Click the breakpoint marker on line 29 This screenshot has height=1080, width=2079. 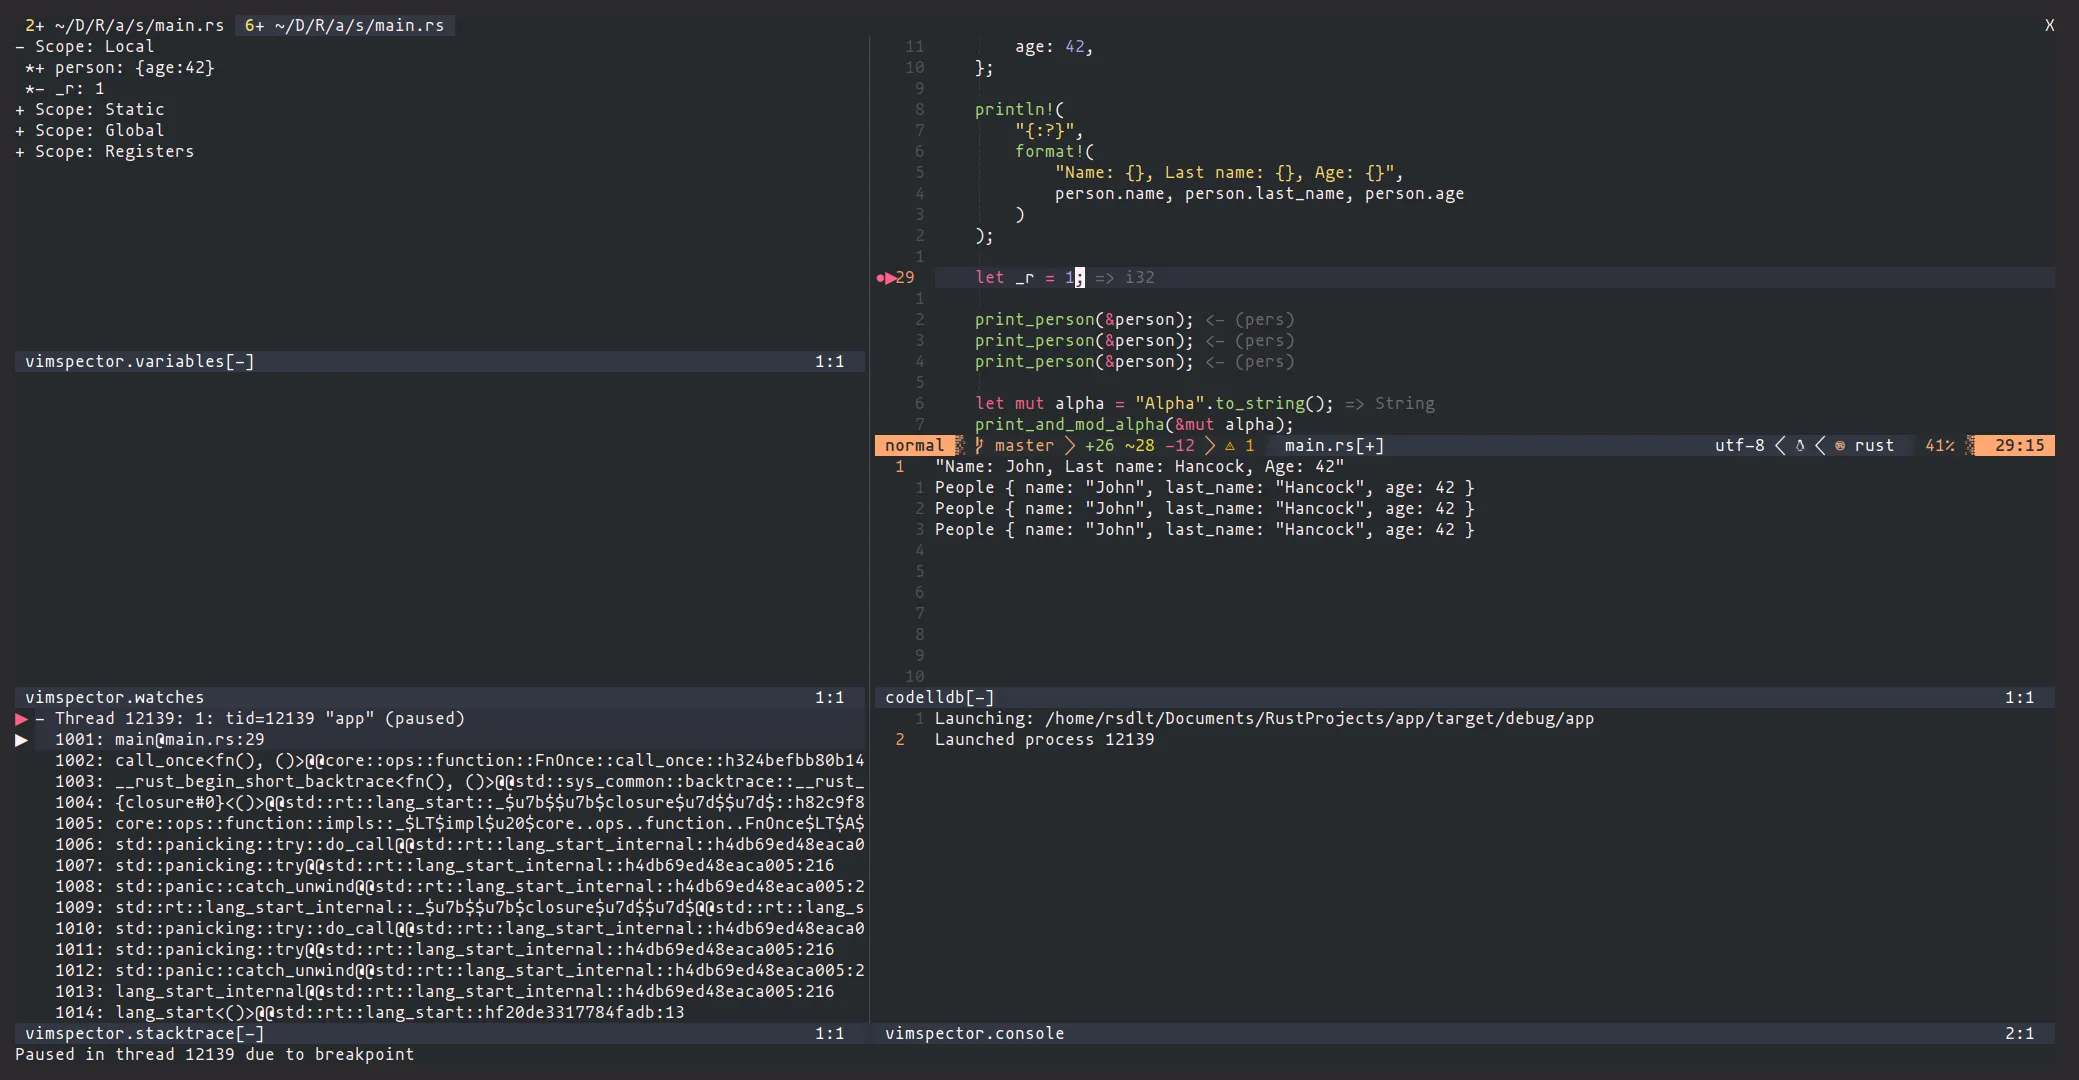coord(880,277)
